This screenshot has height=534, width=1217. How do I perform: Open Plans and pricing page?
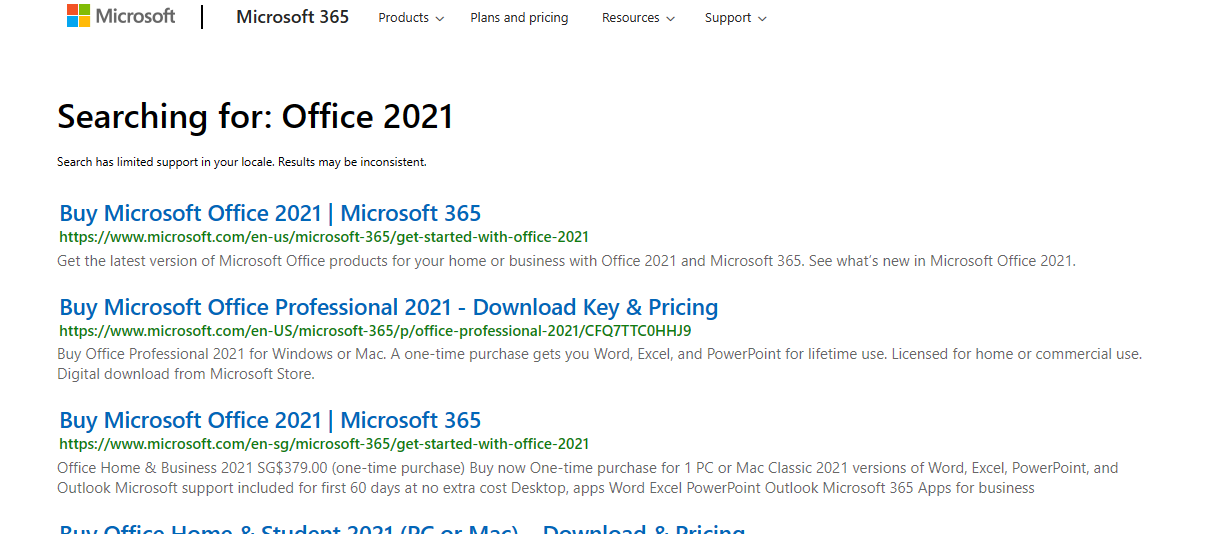pos(519,18)
